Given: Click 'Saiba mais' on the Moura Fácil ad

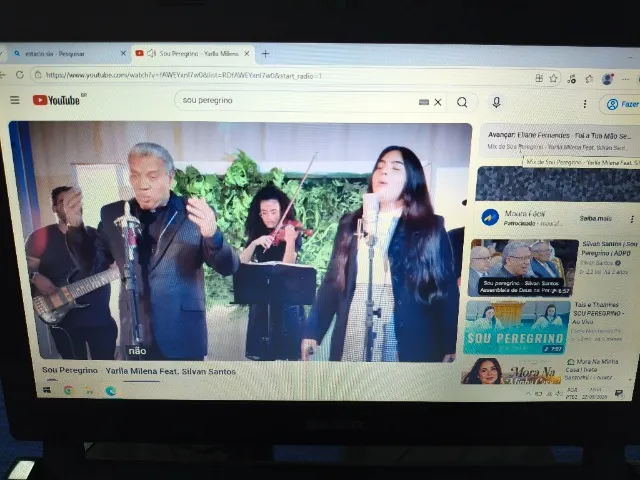Looking at the screenshot, I should [596, 218].
